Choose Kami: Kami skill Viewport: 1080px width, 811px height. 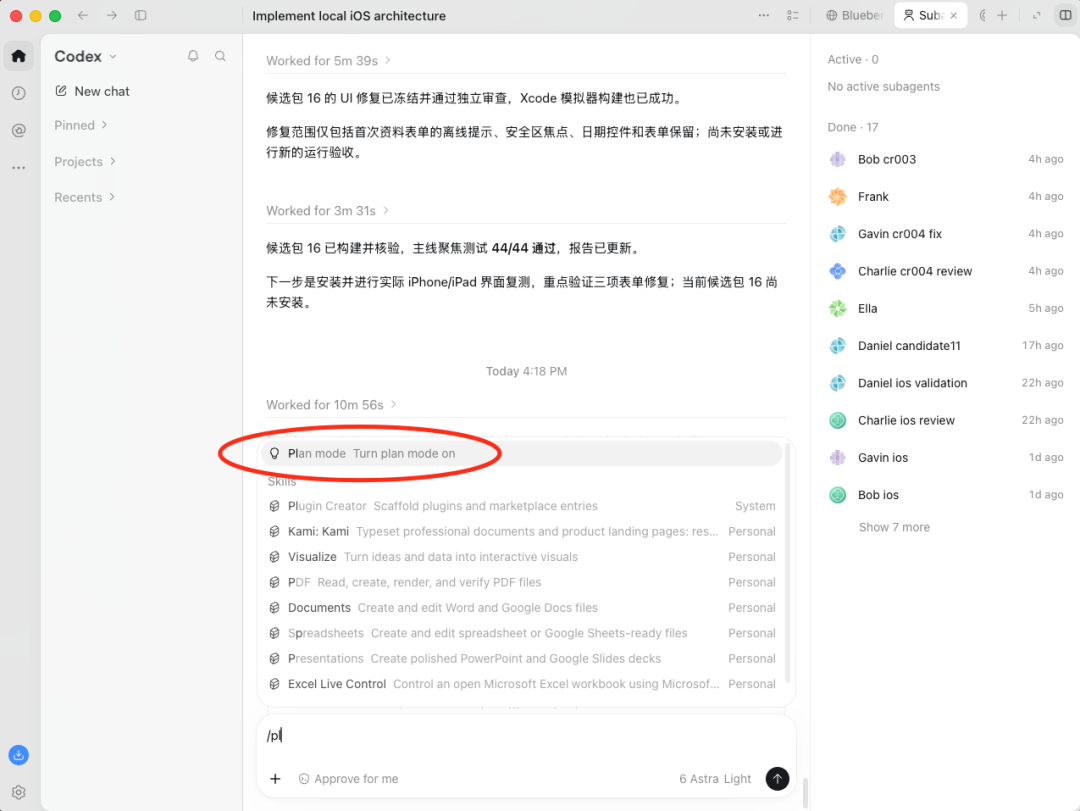point(521,531)
